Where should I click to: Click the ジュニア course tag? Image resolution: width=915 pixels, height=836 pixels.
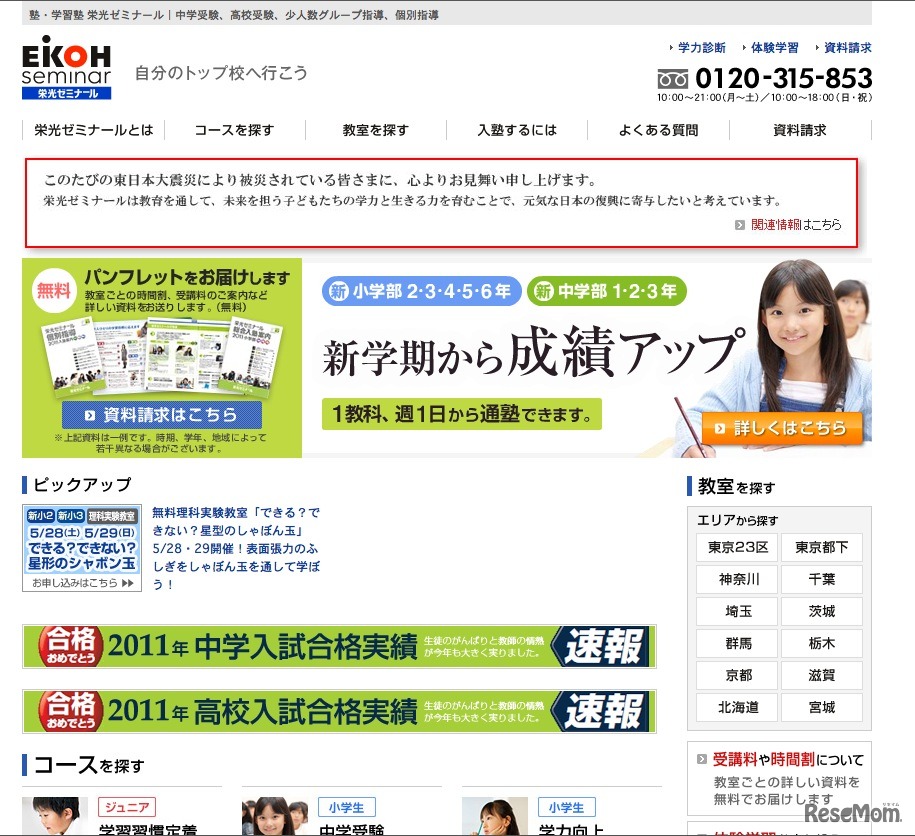click(127, 807)
